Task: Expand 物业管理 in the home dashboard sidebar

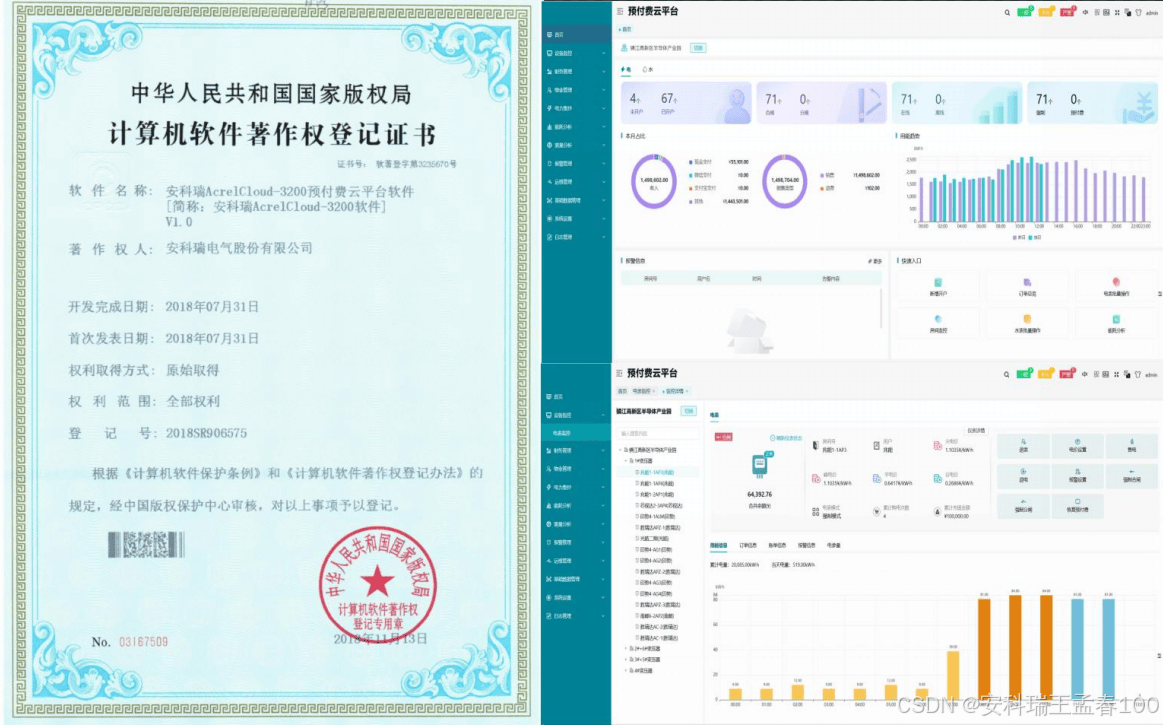Action: click(576, 90)
